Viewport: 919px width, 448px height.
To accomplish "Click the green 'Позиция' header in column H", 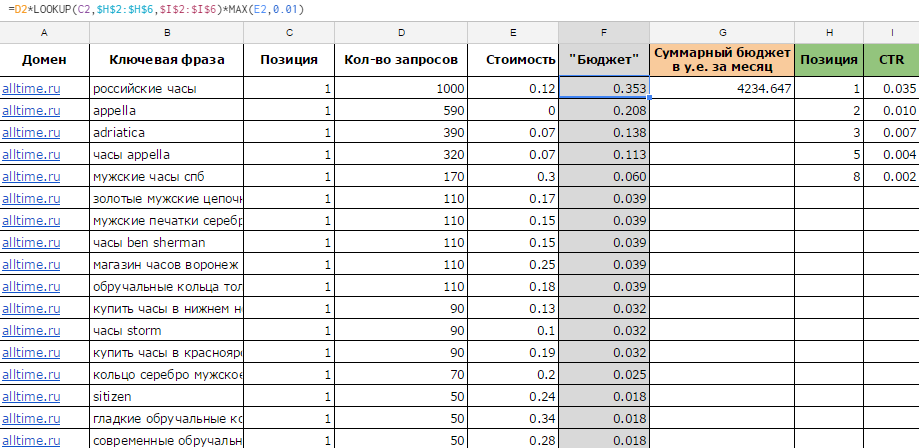I will [829, 60].
